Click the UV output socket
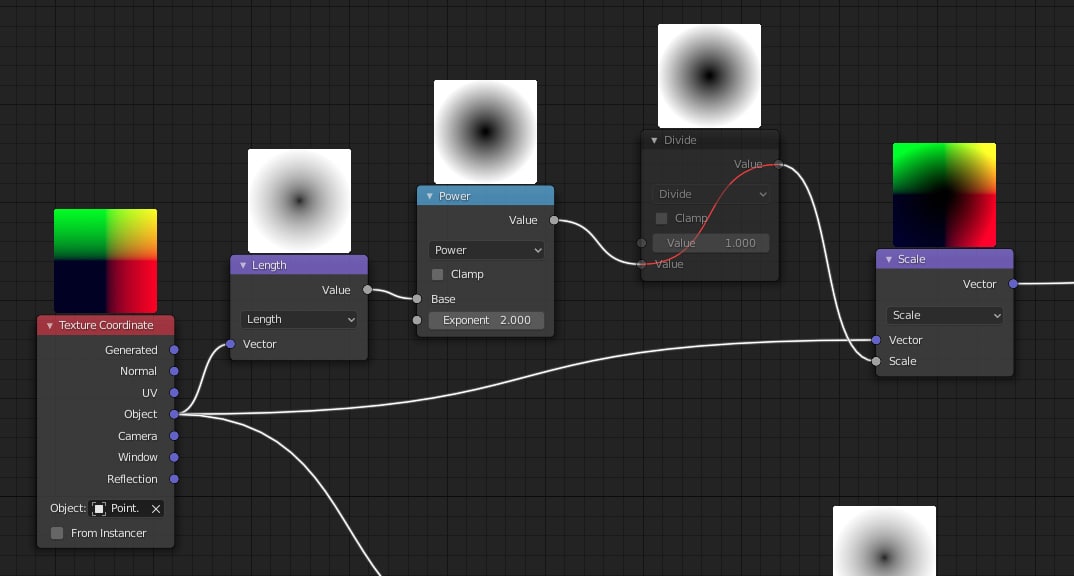 click(174, 392)
